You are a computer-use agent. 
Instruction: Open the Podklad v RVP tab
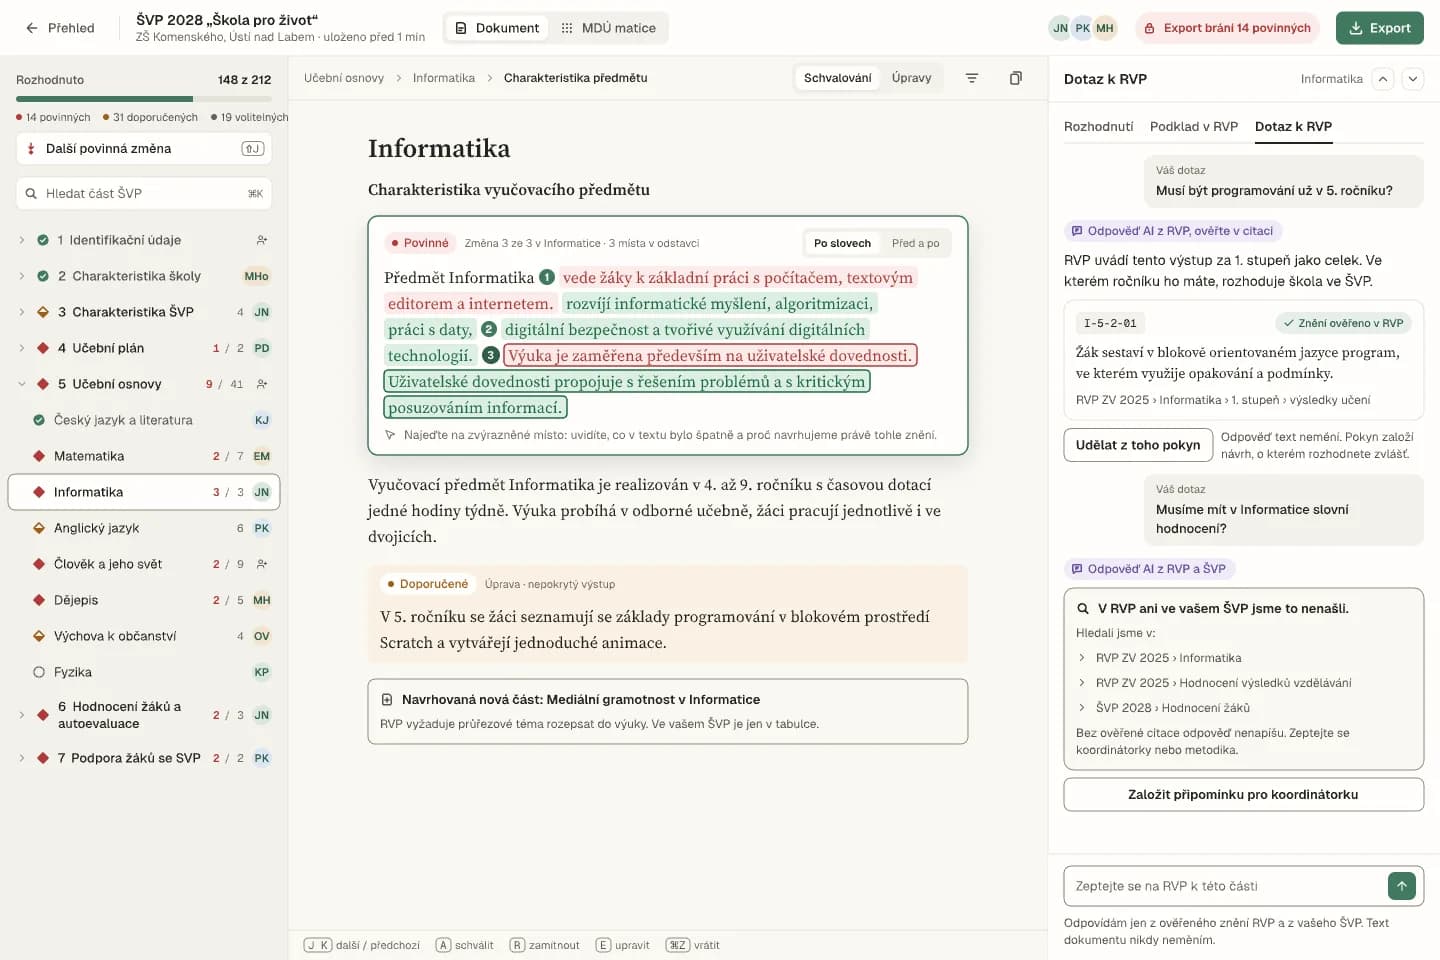1194,126
